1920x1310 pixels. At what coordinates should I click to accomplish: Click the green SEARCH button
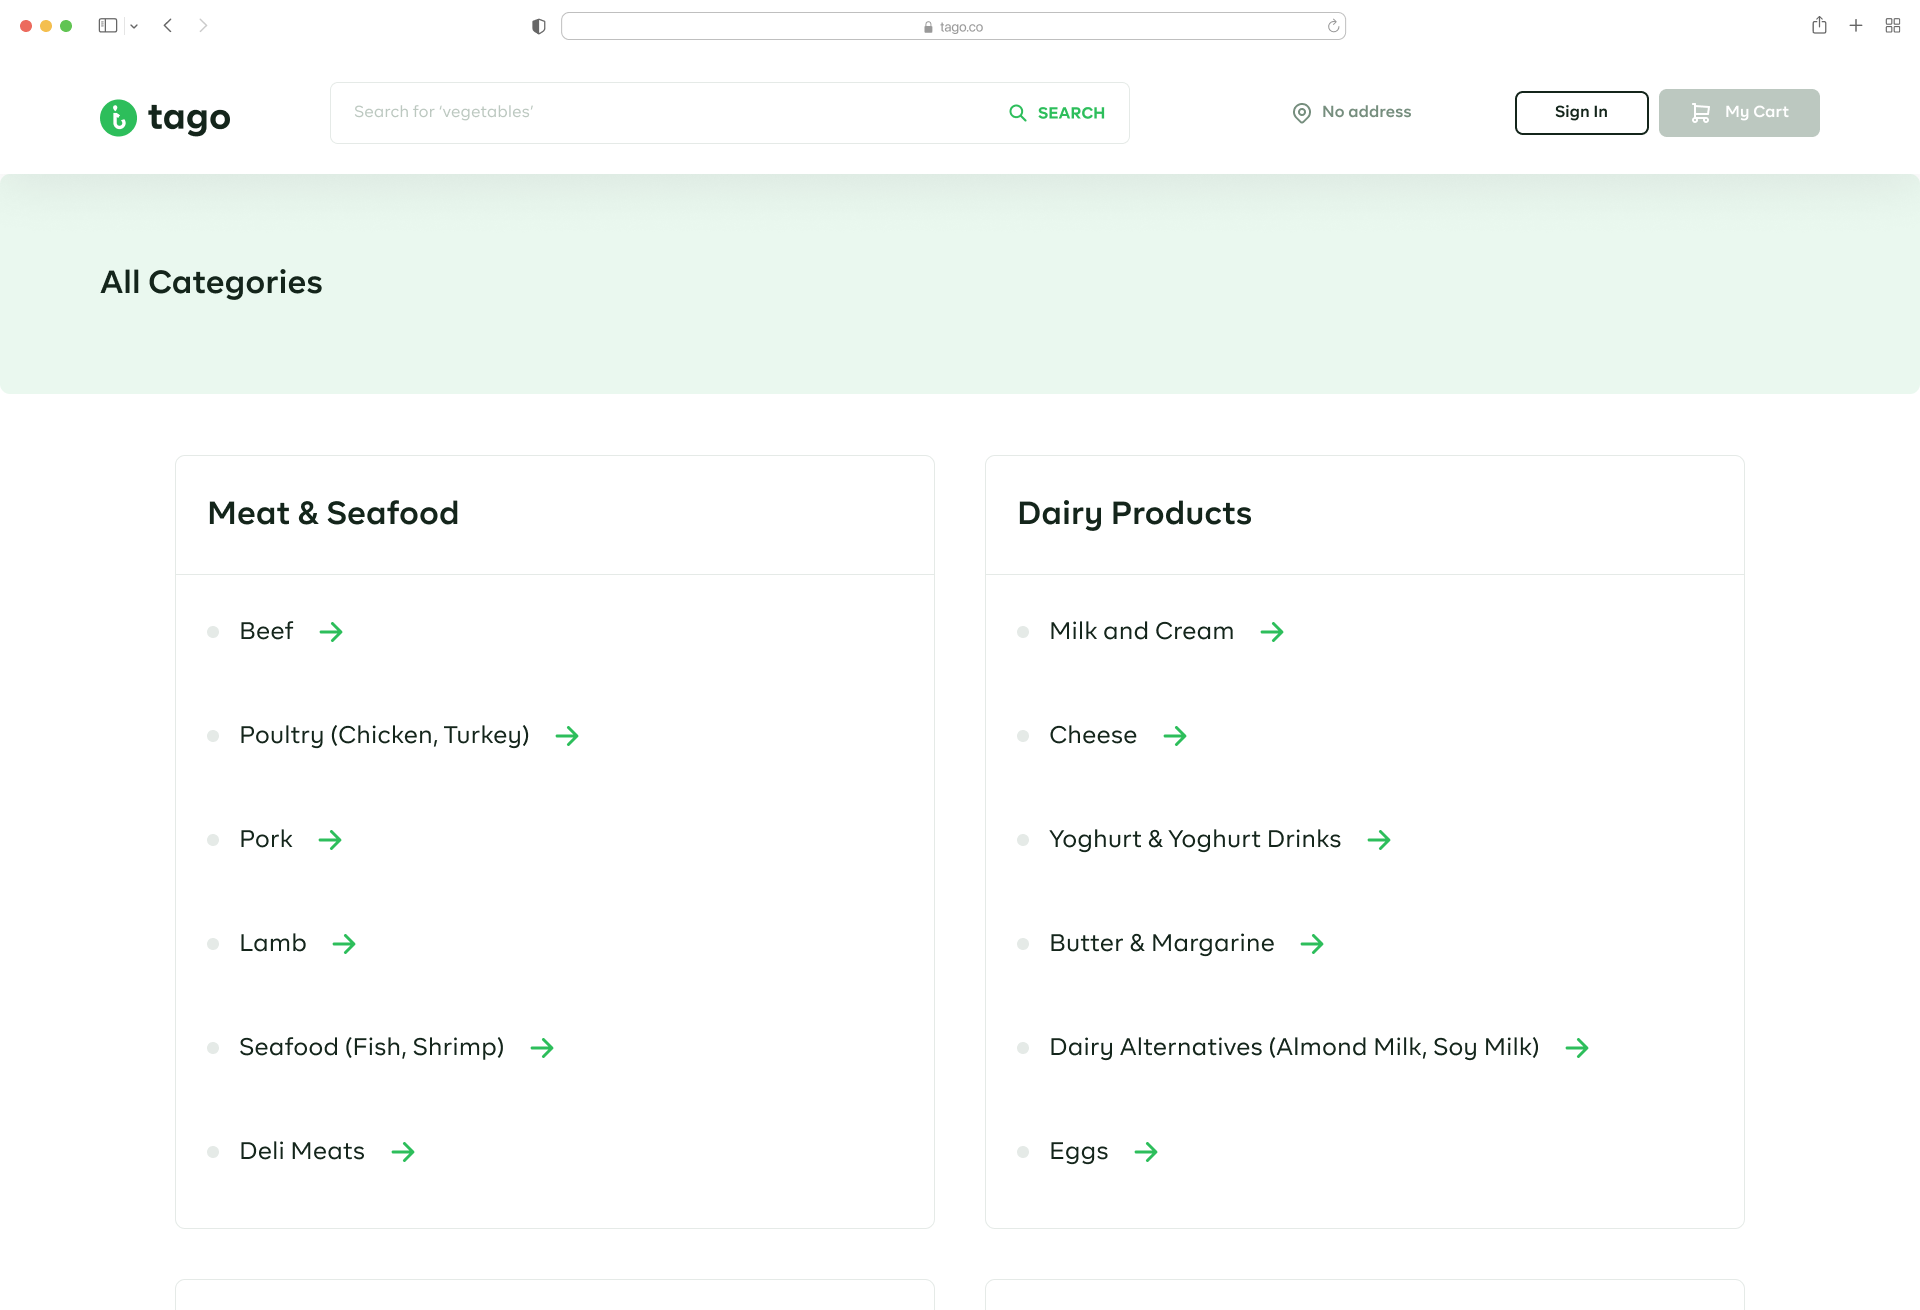1057,113
